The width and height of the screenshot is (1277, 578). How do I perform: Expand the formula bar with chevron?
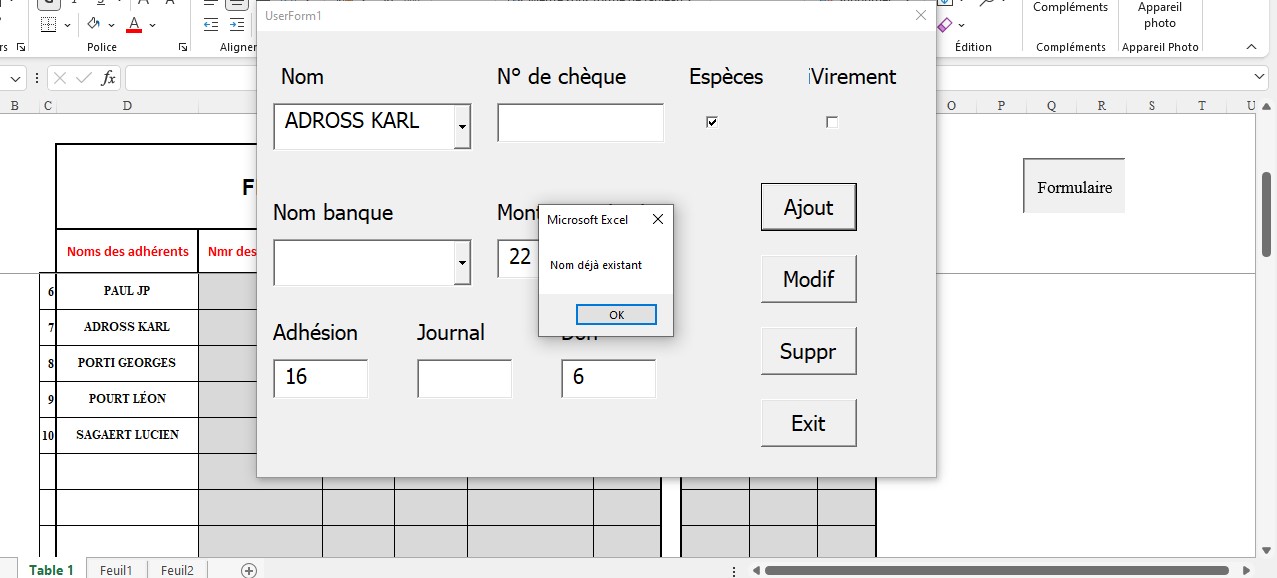tap(1260, 78)
